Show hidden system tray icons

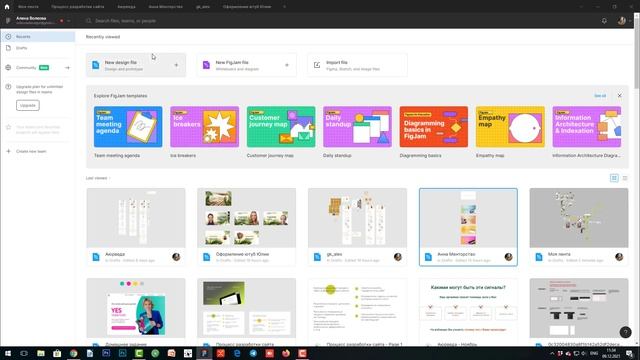(x=552, y=353)
